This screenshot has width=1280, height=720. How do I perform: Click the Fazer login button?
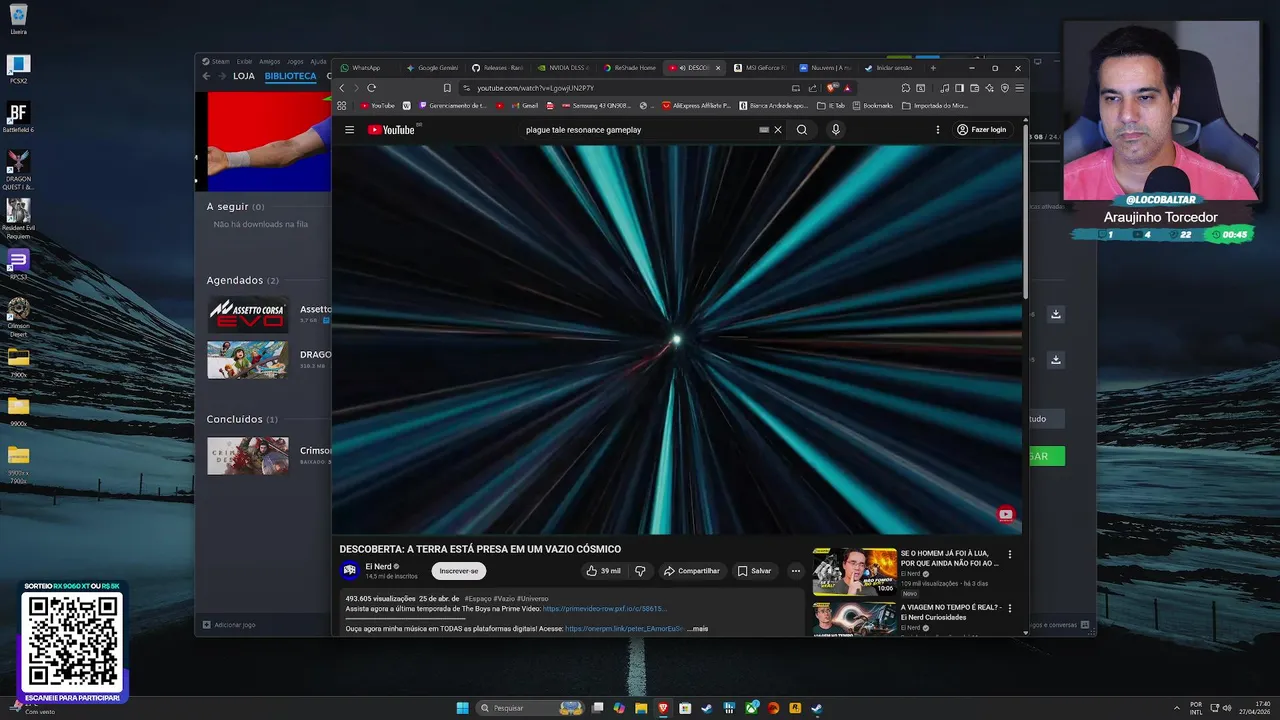click(981, 130)
